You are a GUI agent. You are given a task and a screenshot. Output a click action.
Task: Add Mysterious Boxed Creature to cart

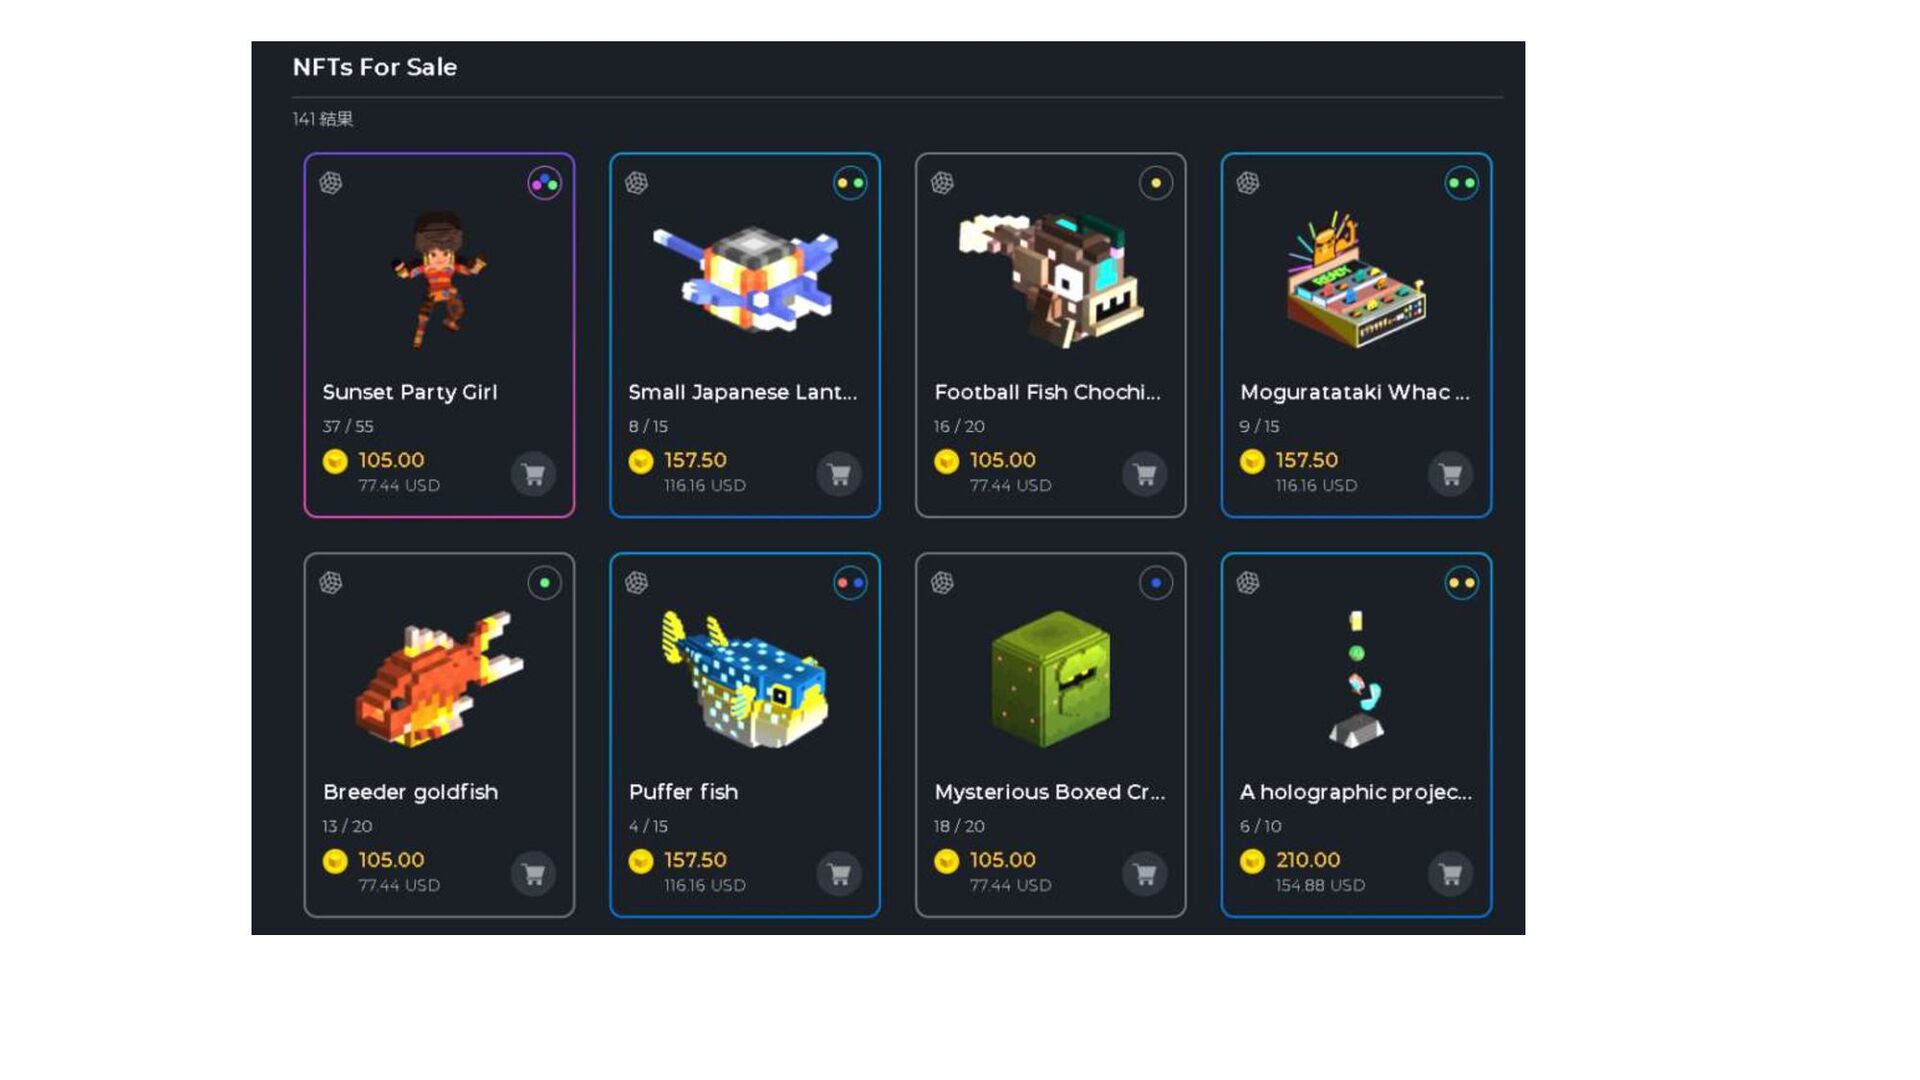[x=1145, y=874]
